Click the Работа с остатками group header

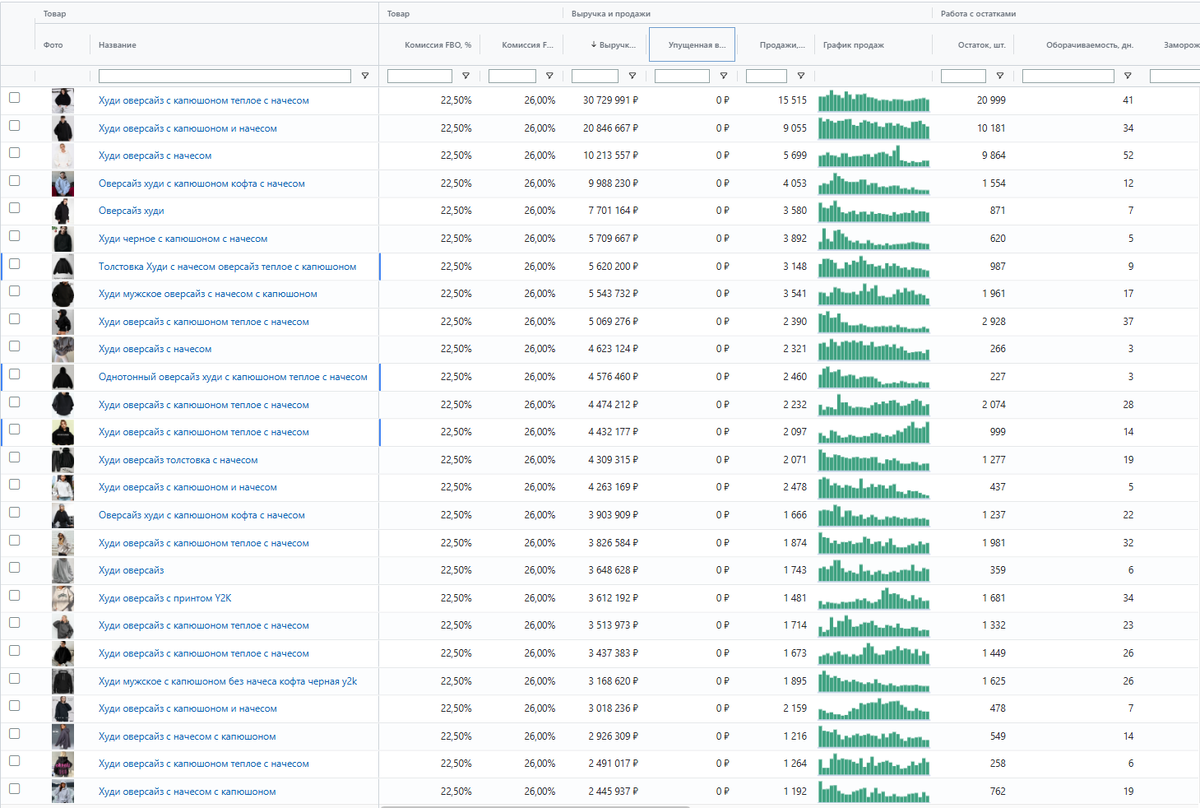click(x=976, y=14)
